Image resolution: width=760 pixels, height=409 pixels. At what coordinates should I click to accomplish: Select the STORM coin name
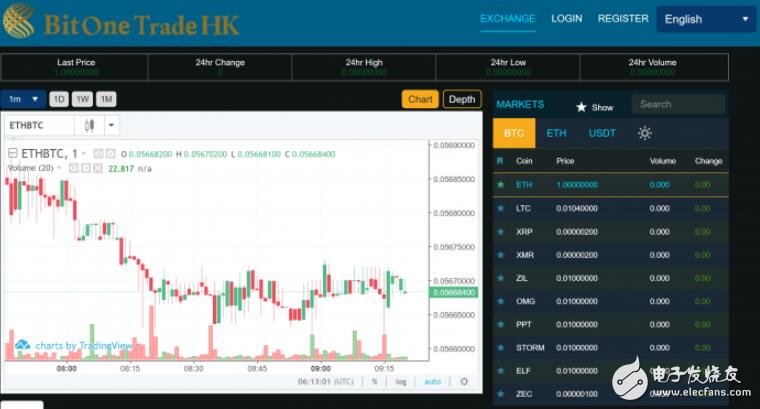[x=530, y=347]
